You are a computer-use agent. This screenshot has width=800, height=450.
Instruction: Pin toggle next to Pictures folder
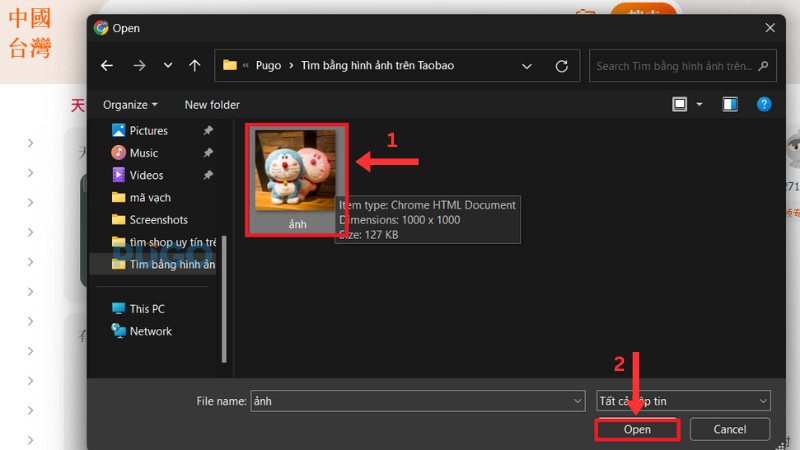click(x=208, y=131)
